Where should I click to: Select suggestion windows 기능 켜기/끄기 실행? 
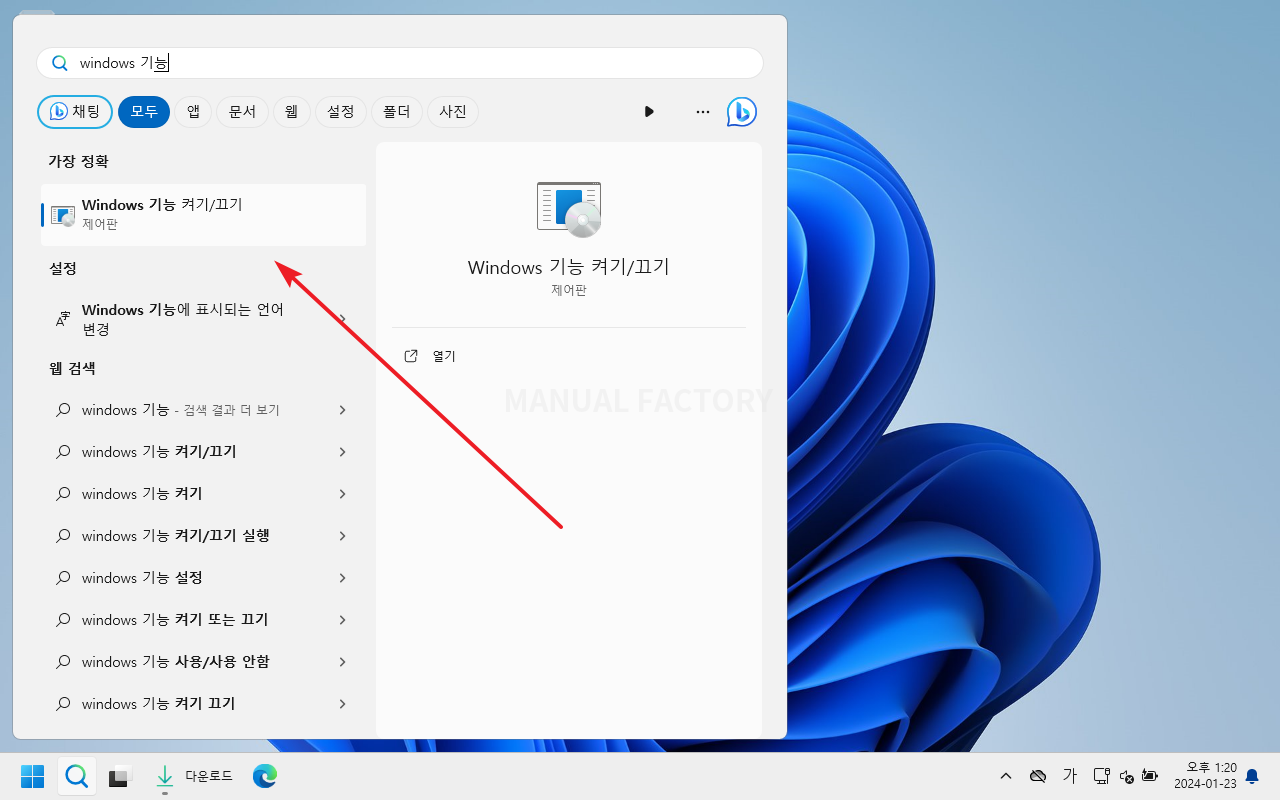point(203,536)
